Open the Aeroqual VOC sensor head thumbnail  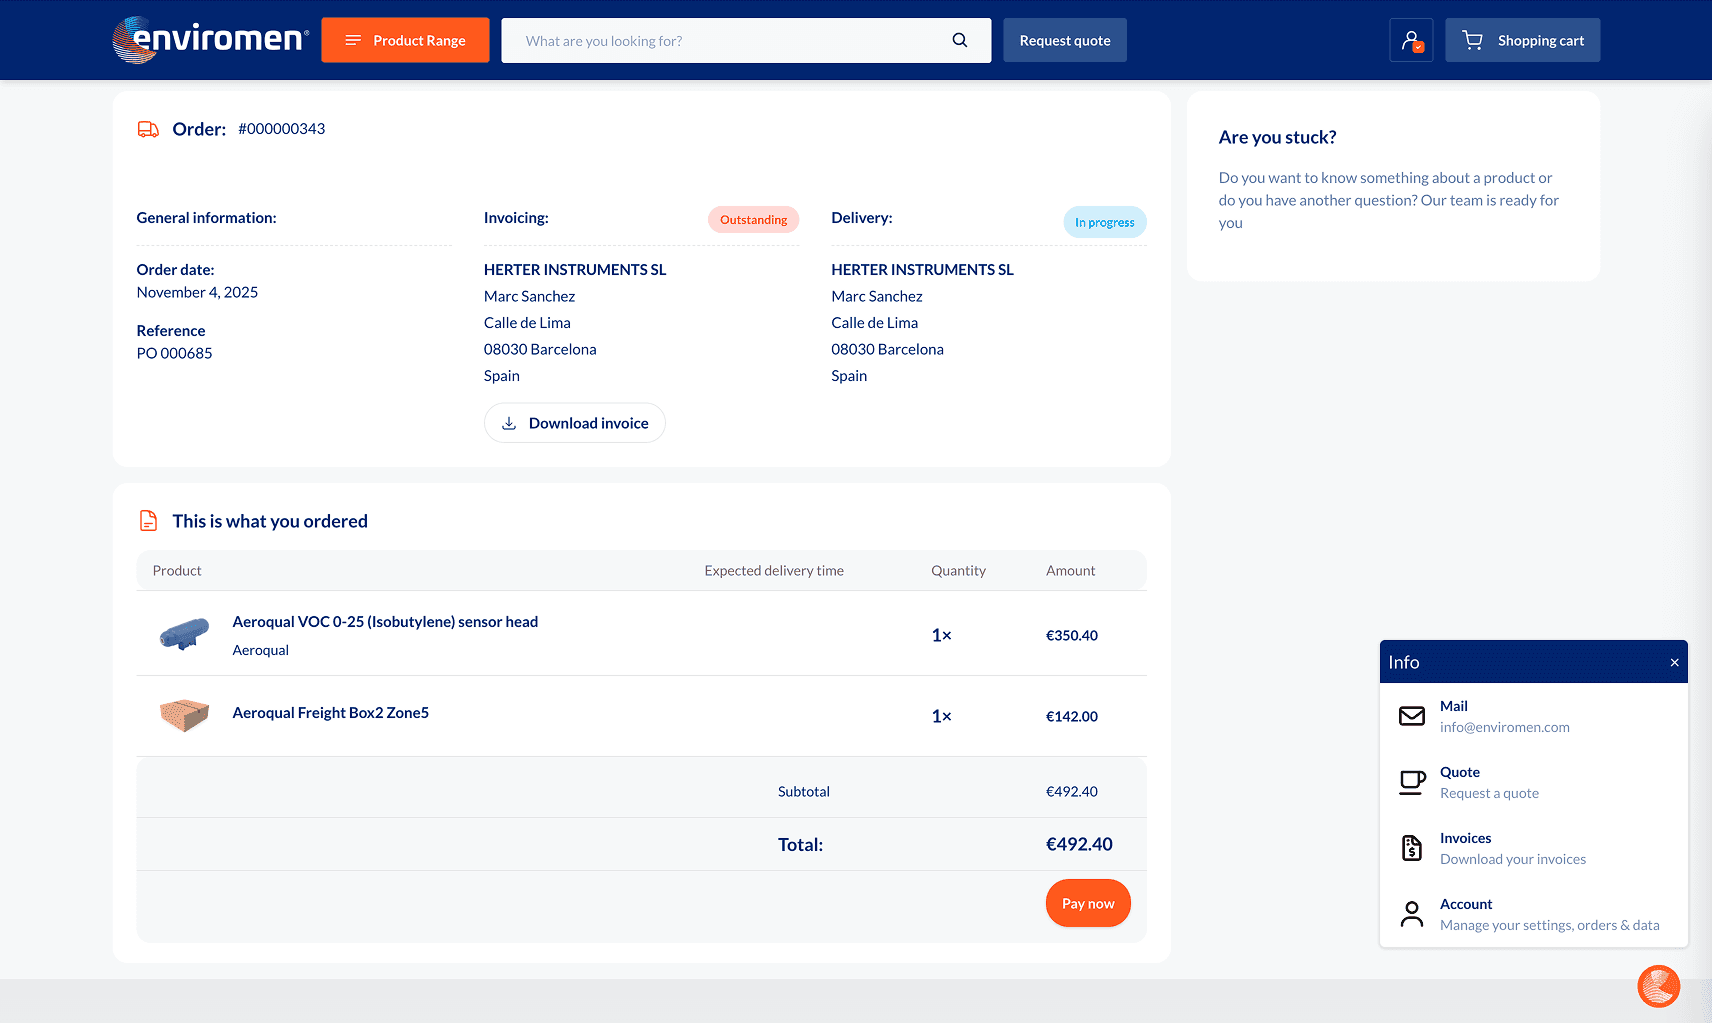(x=184, y=634)
